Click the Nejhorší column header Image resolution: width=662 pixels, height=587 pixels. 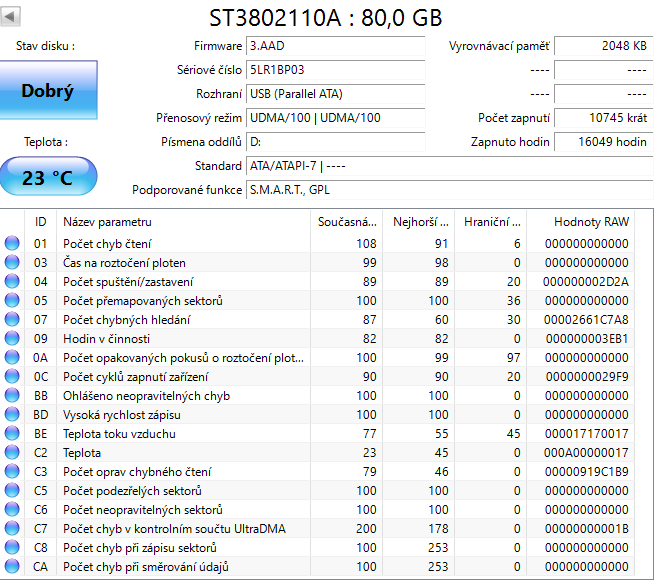pos(419,222)
